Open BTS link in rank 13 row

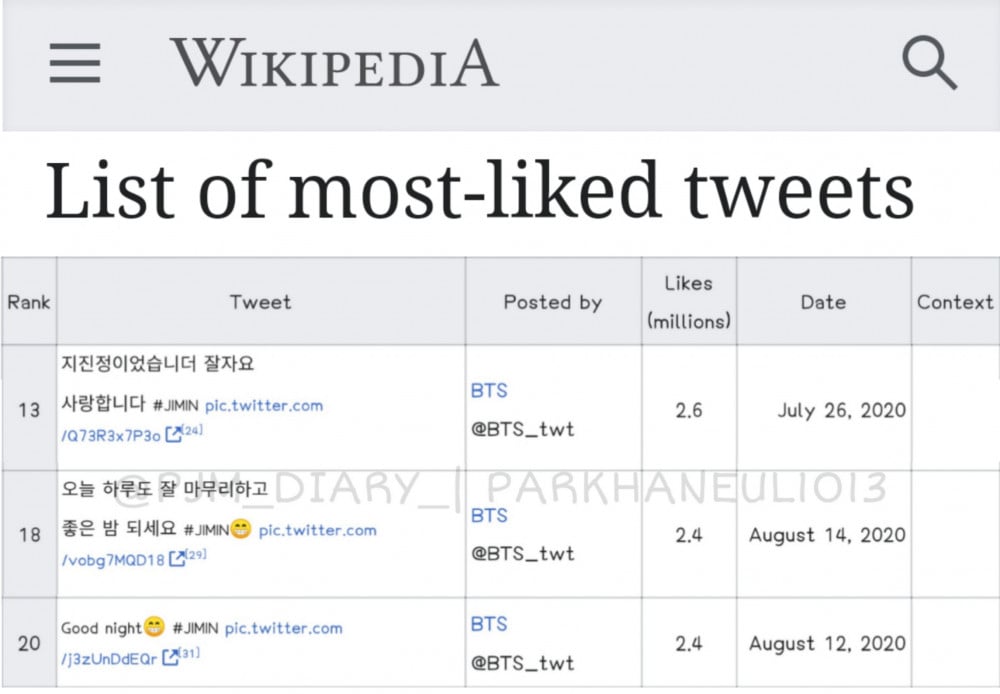pyautogui.click(x=489, y=390)
